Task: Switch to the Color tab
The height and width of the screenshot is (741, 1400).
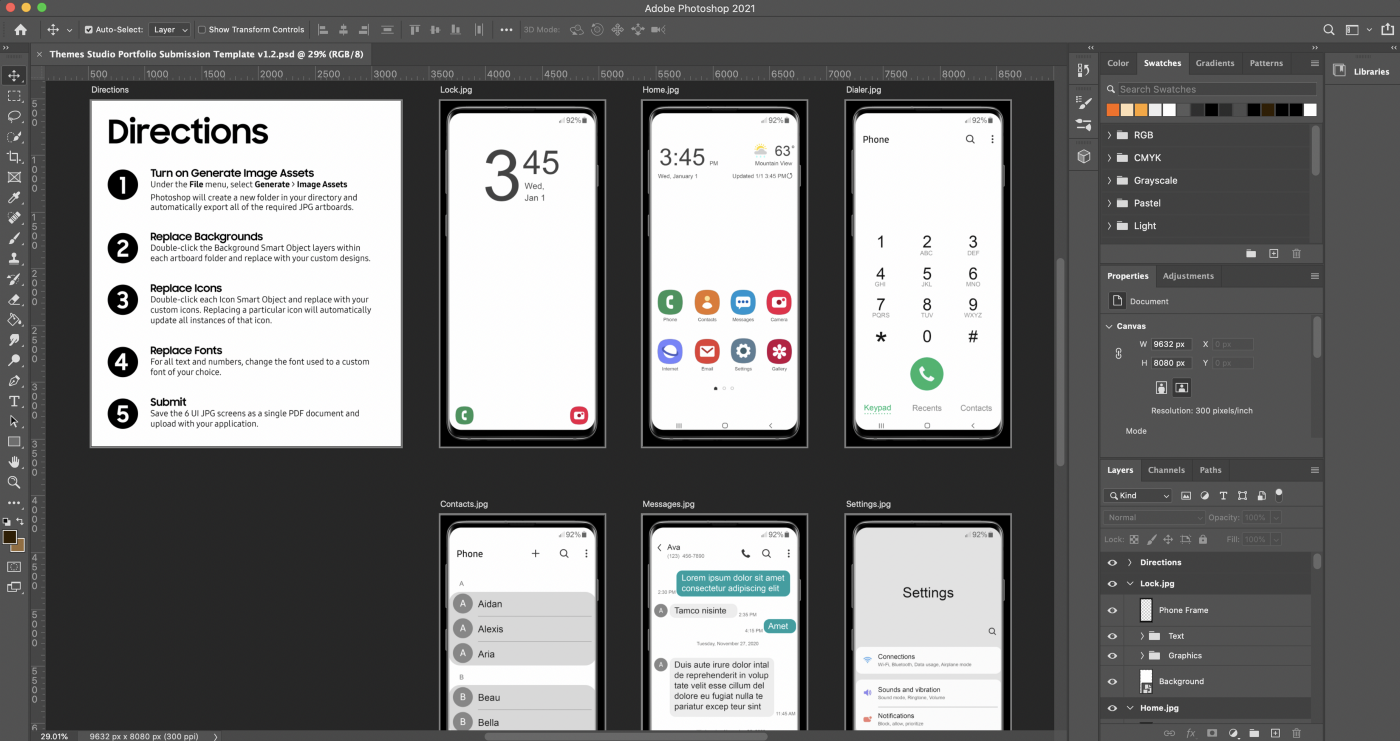Action: point(1118,63)
